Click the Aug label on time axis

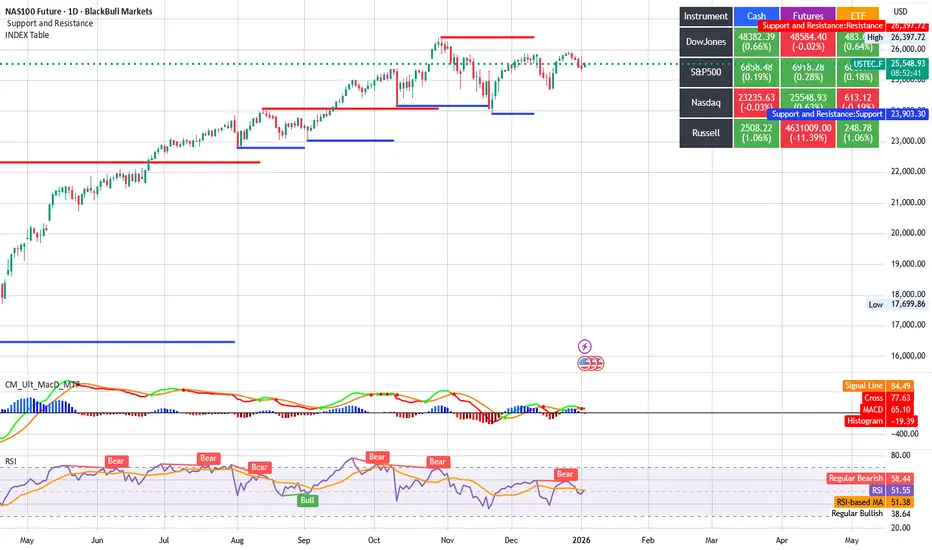(237, 540)
